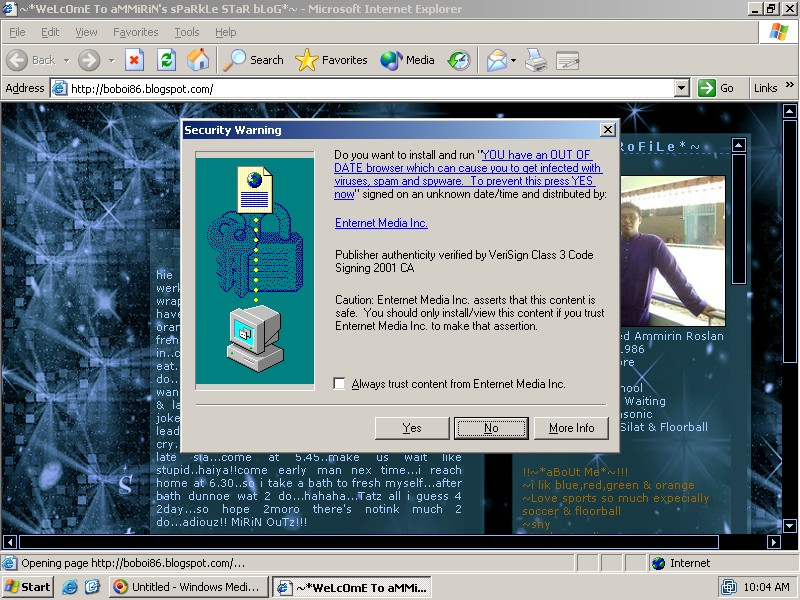Switch to Untitled - Windows Media taskbar item
This screenshot has width=800, height=600.
[x=188, y=587]
